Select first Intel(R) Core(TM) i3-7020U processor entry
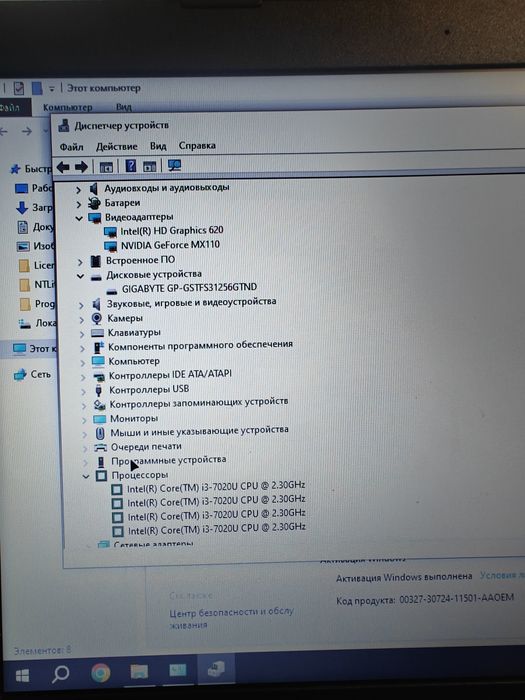Viewport: 525px width, 700px height. [x=216, y=487]
